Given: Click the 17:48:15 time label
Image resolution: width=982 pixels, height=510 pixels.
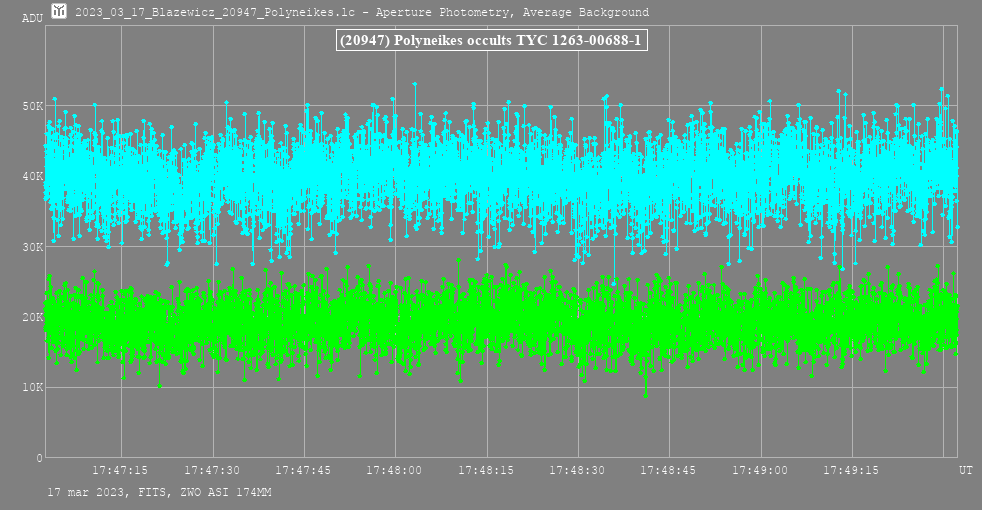Looking at the screenshot, I should (486, 470).
